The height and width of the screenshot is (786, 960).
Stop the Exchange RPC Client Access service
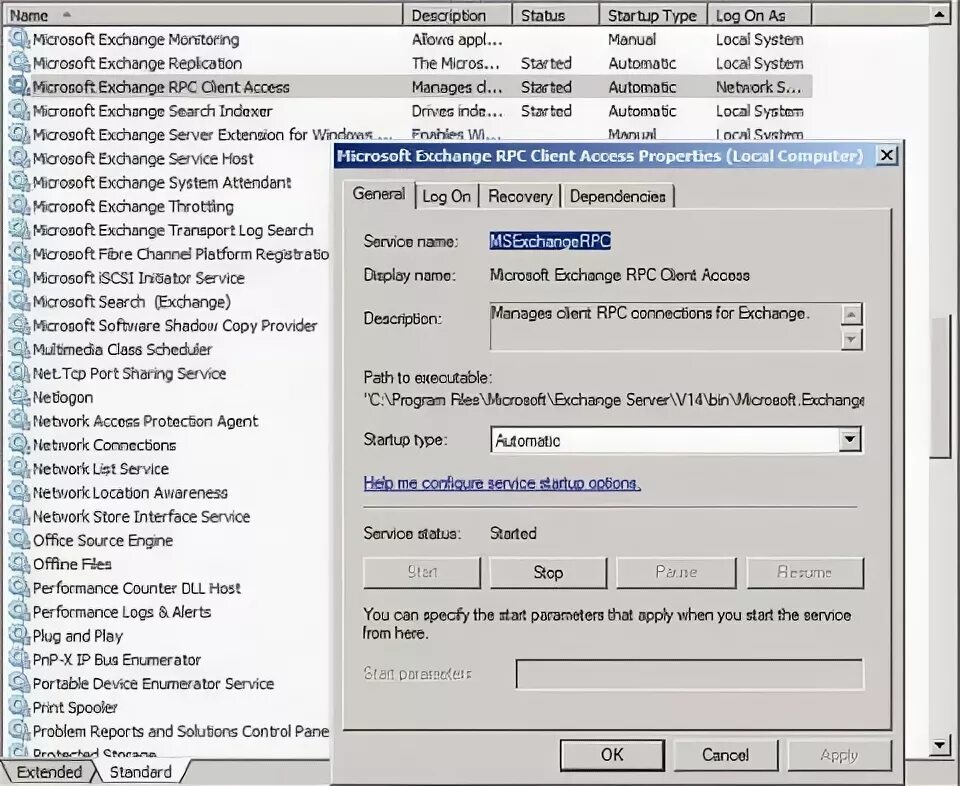(548, 573)
